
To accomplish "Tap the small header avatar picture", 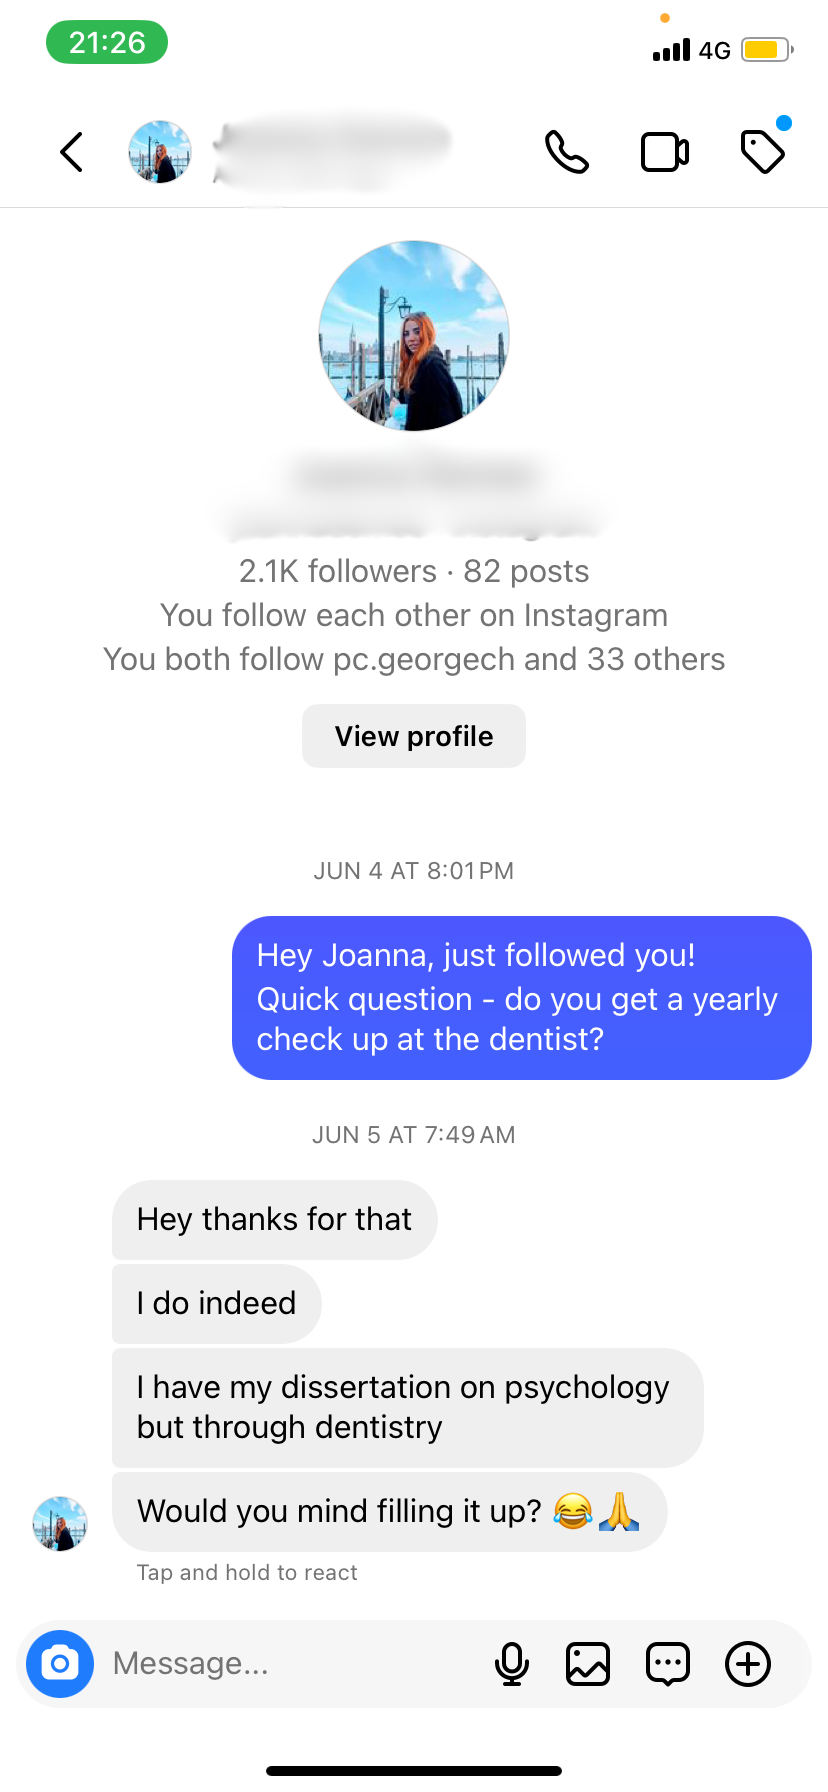I will point(160,152).
